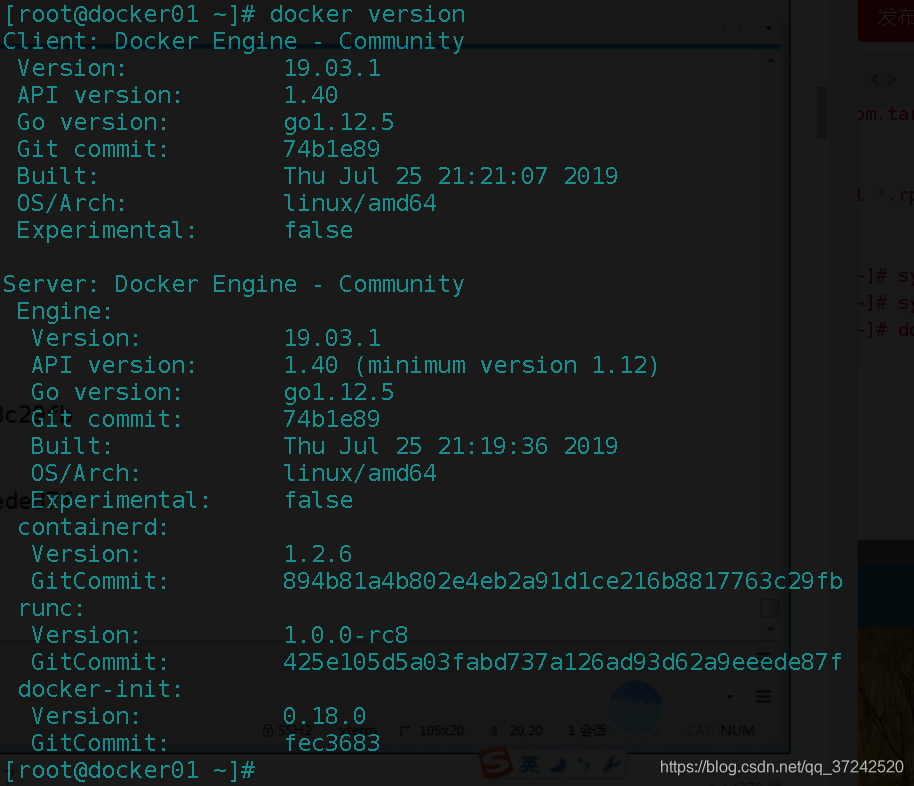This screenshot has width=914, height=786.
Task: Click the final '[root@docker01 ~]#' prompt
Action: coord(130,770)
